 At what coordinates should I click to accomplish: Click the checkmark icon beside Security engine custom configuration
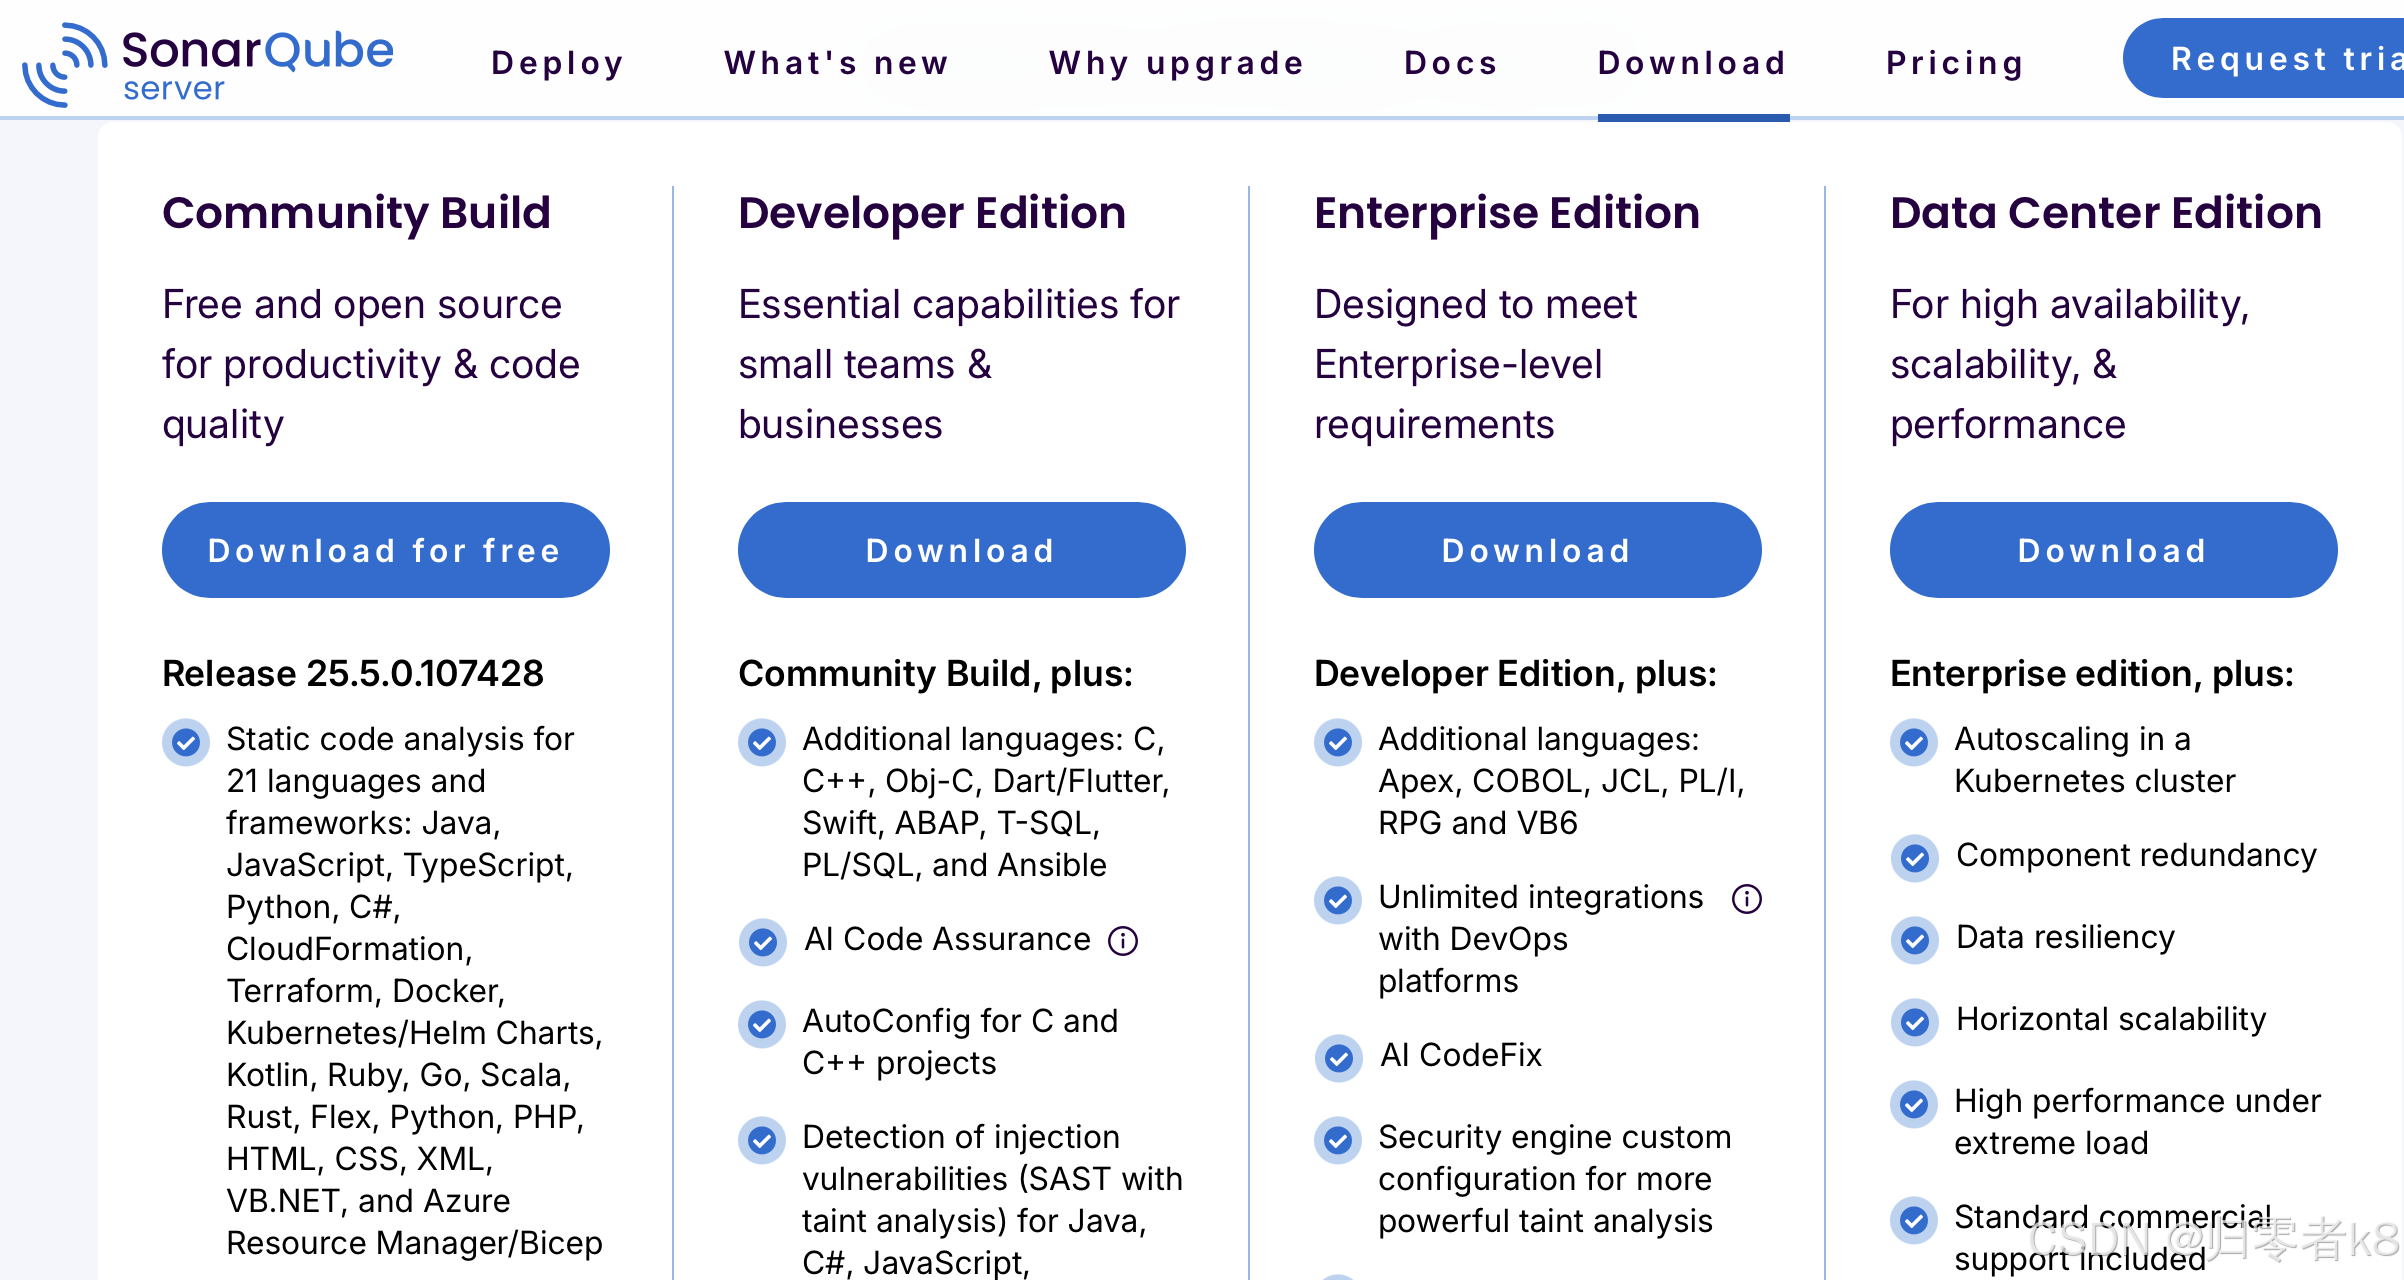1338,1141
